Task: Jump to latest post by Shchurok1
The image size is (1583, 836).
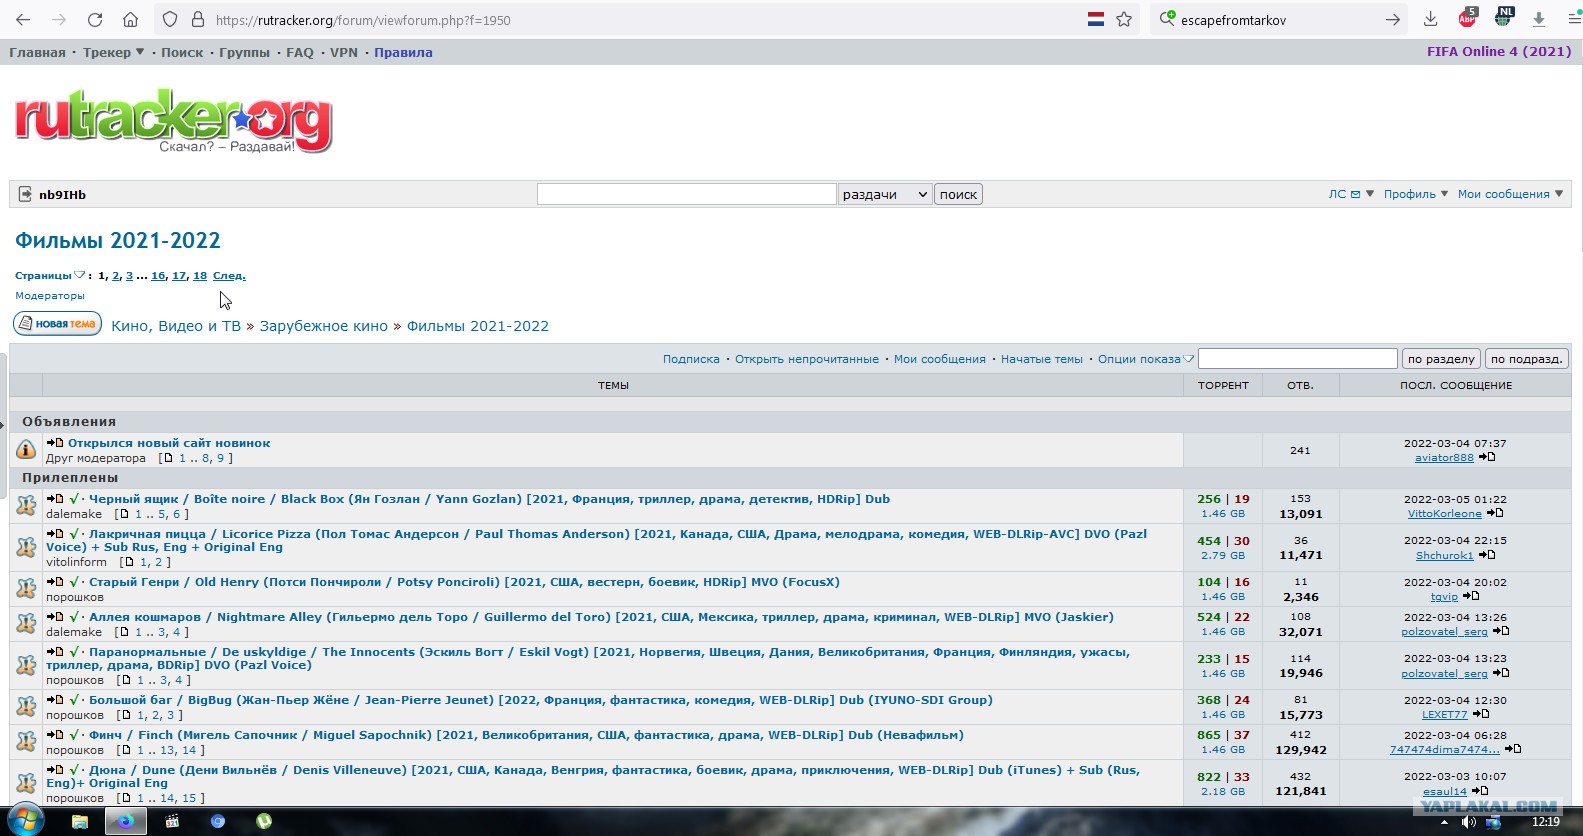Action: coord(1488,555)
